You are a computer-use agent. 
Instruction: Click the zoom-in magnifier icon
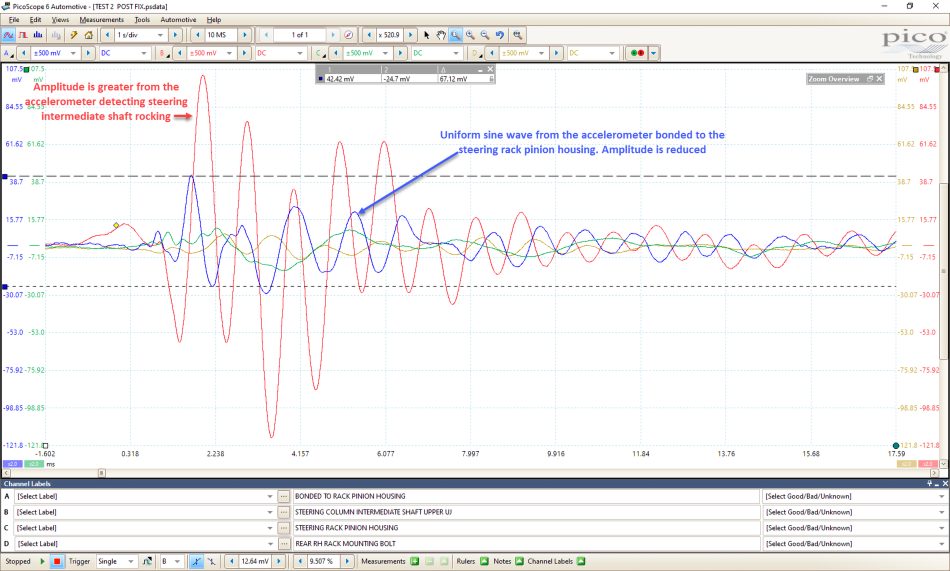coord(470,35)
